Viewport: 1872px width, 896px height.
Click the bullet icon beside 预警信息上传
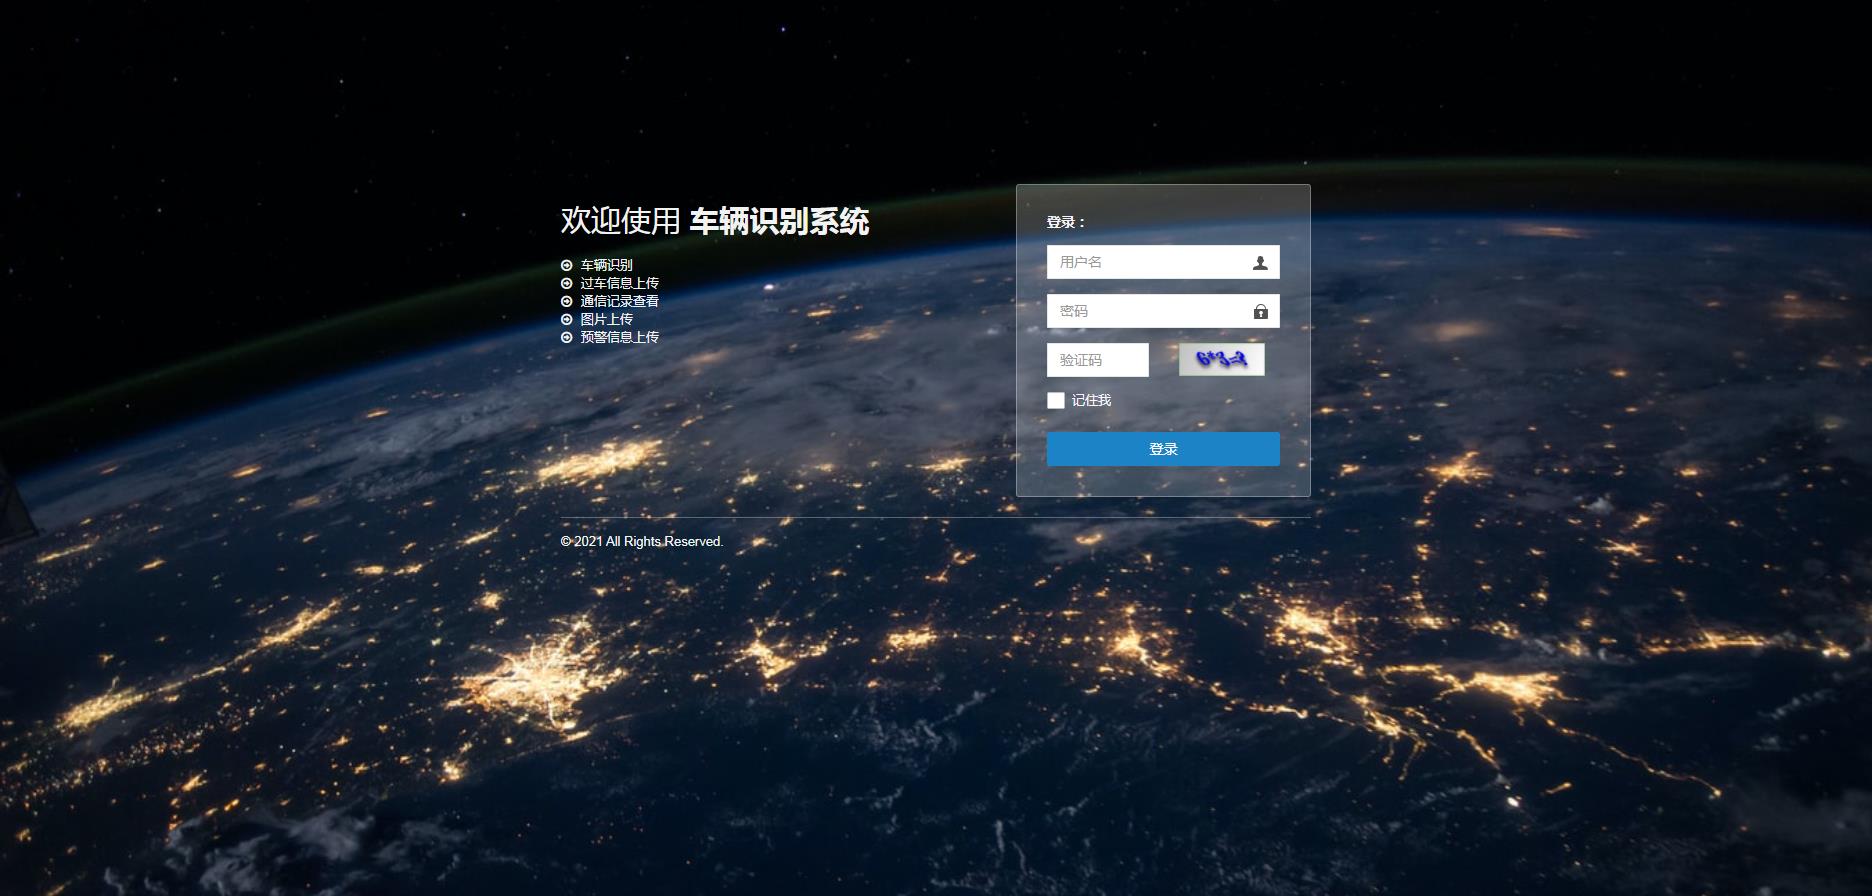coord(567,337)
